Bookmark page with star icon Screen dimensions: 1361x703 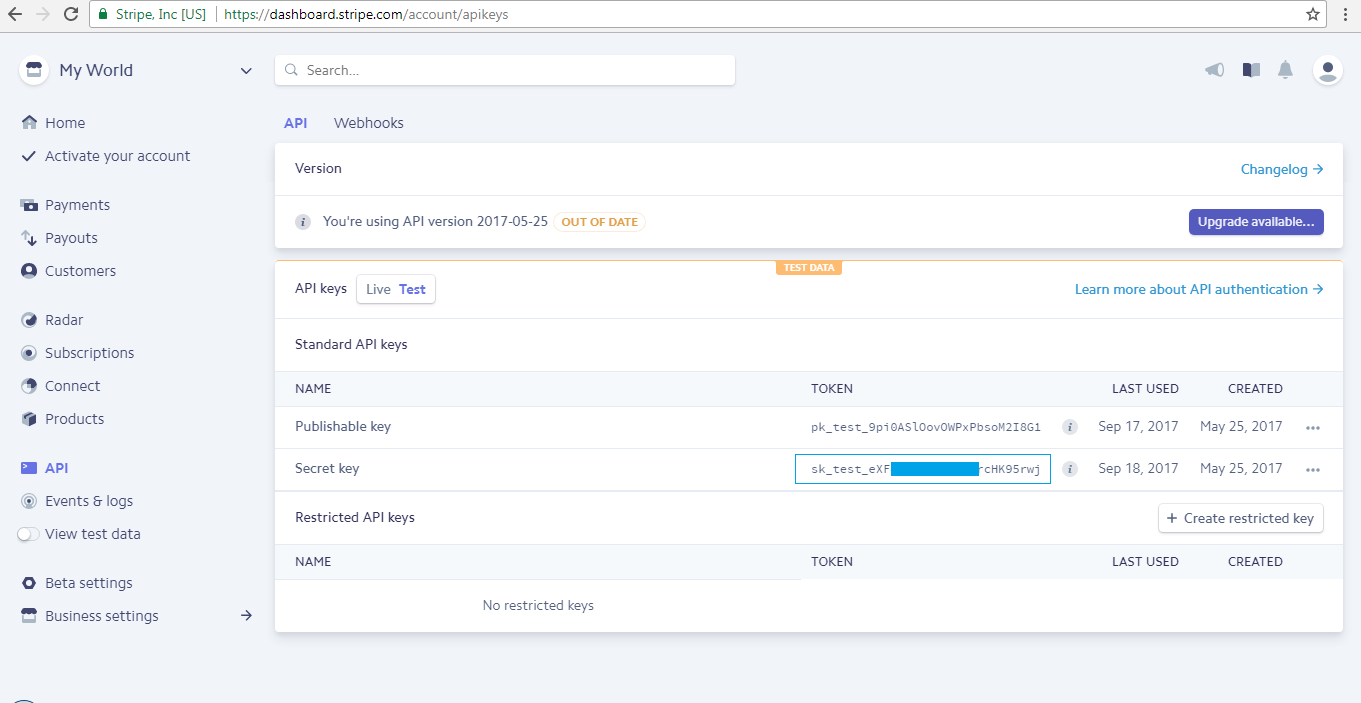(x=1312, y=14)
